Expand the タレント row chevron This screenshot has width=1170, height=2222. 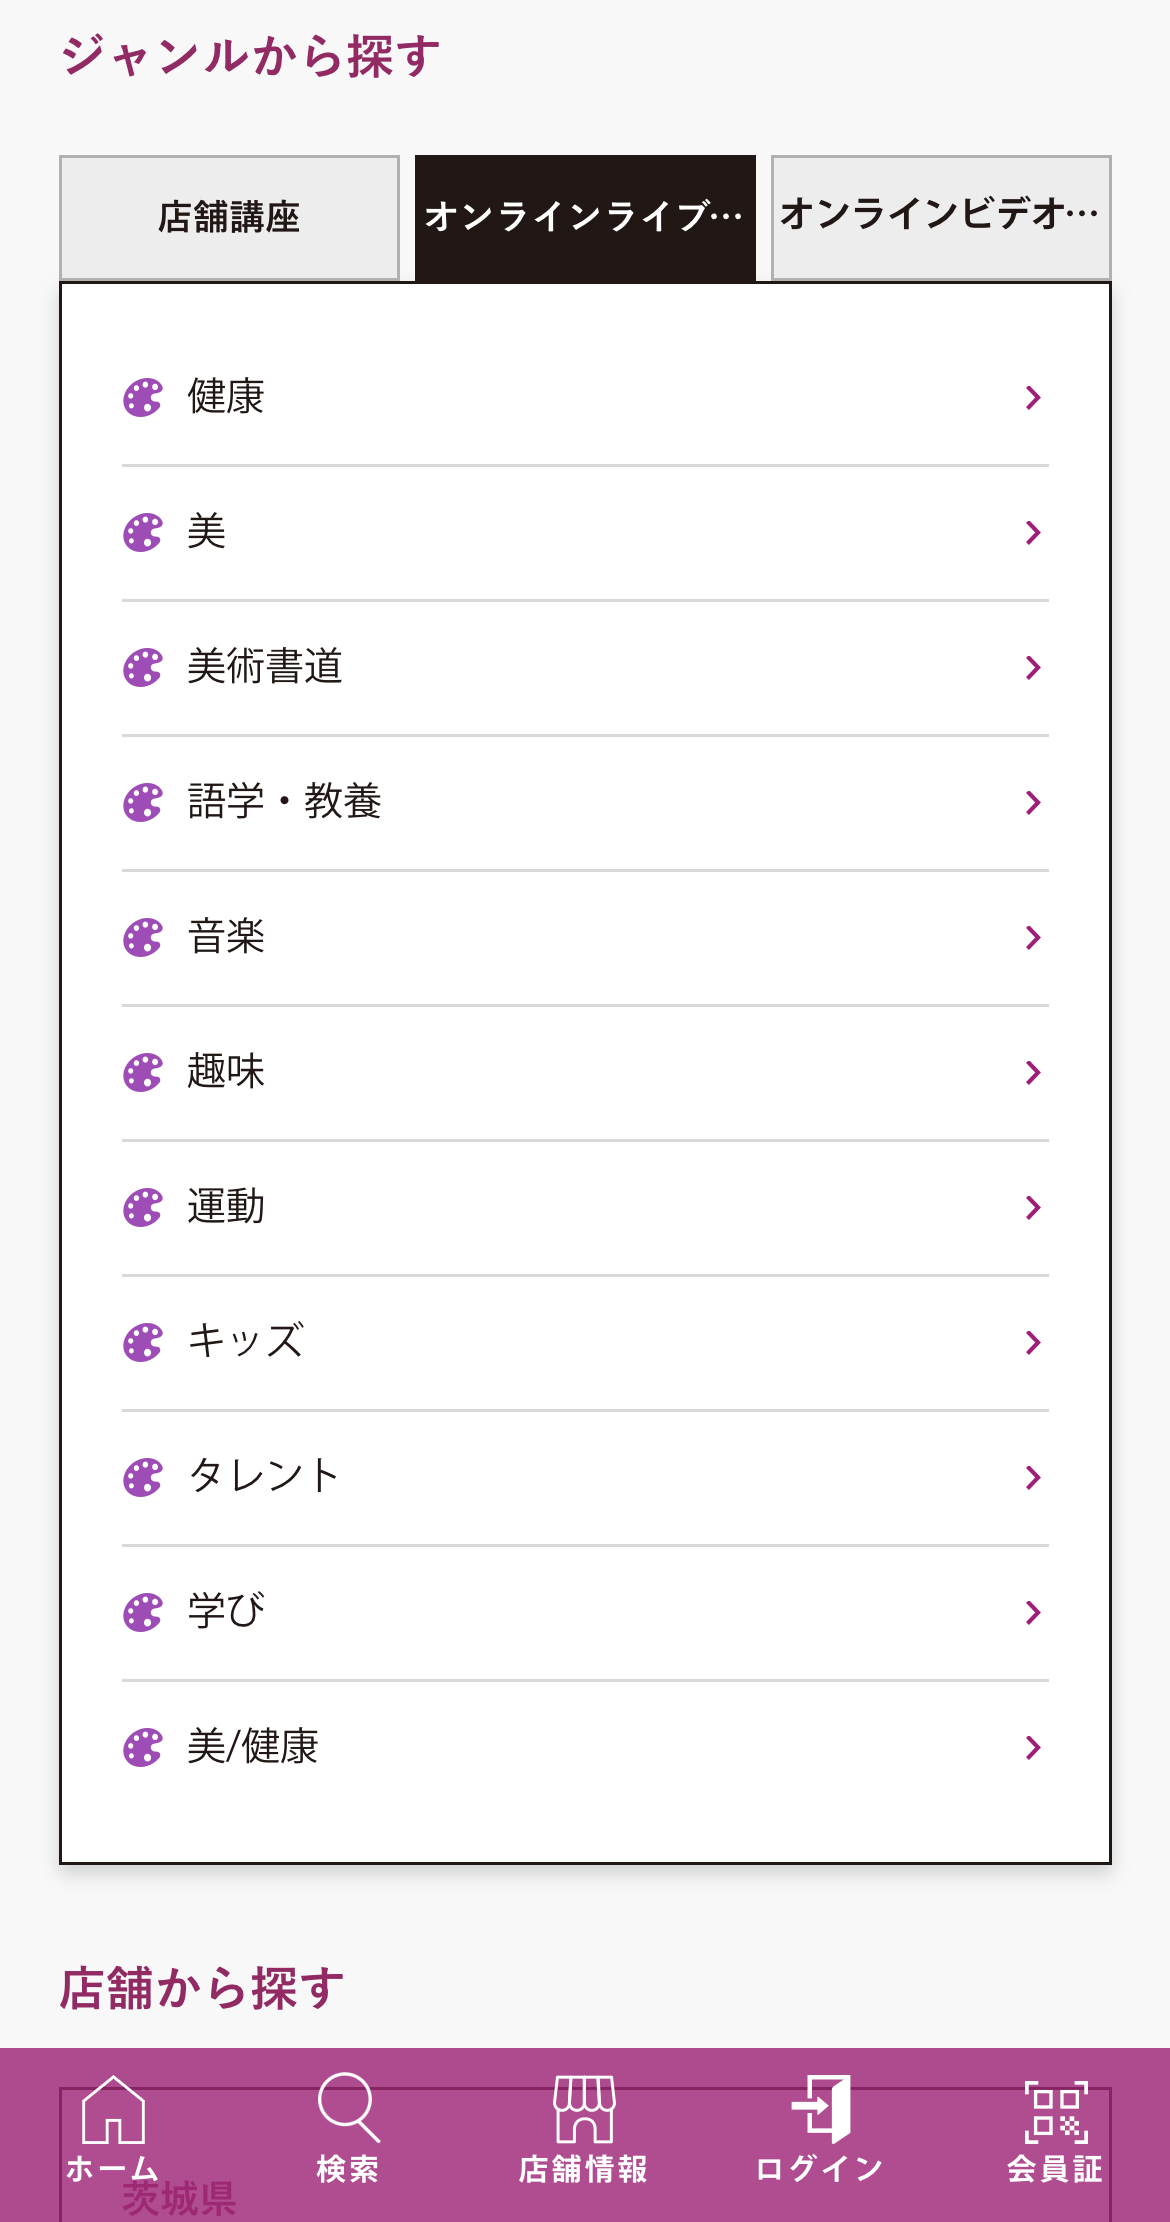[x=1033, y=1477]
